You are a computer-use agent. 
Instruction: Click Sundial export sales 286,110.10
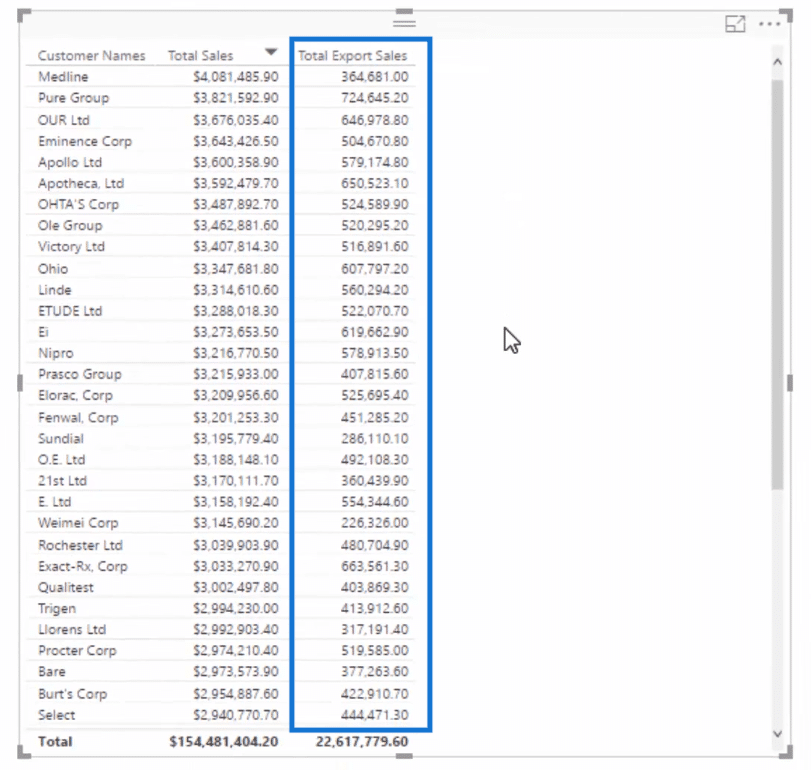tap(374, 439)
